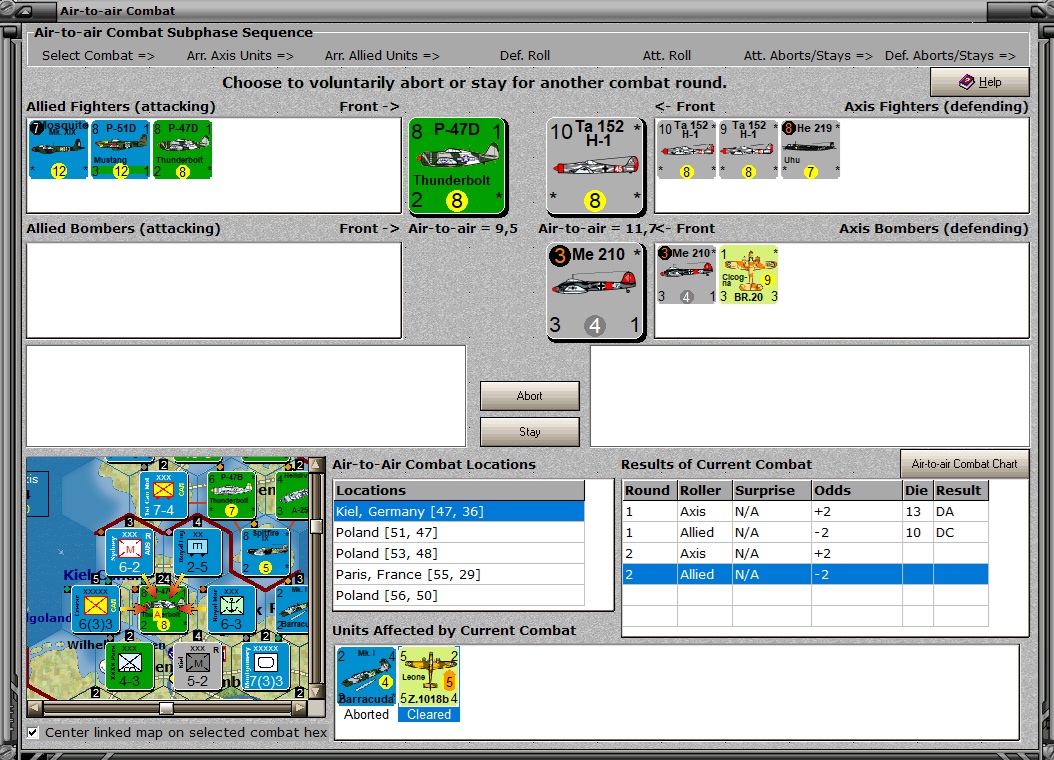Select the Mosquito counter in Allied Fighters list
This screenshot has height=760, width=1054.
coord(58,149)
